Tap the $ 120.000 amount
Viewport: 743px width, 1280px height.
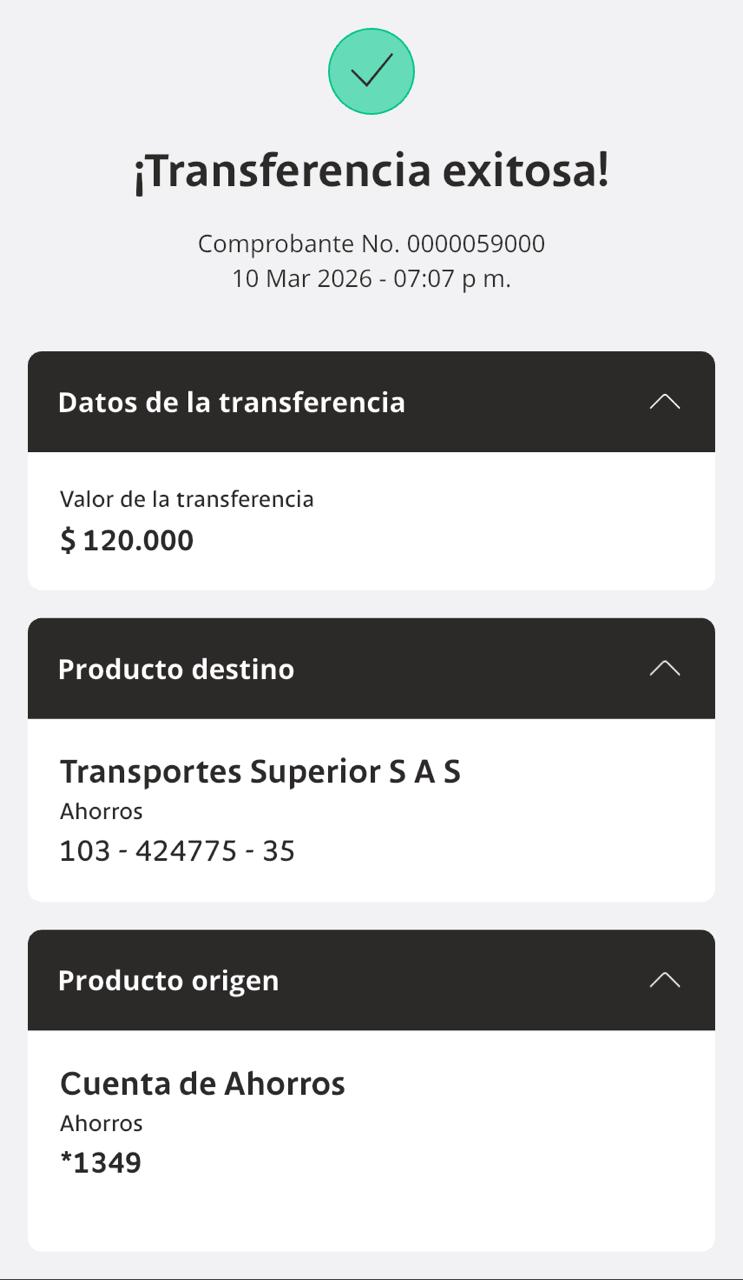137,541
